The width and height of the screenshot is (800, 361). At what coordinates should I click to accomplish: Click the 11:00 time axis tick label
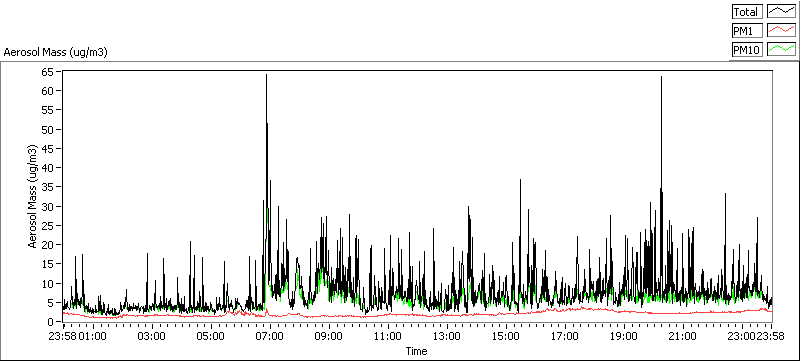point(387,337)
